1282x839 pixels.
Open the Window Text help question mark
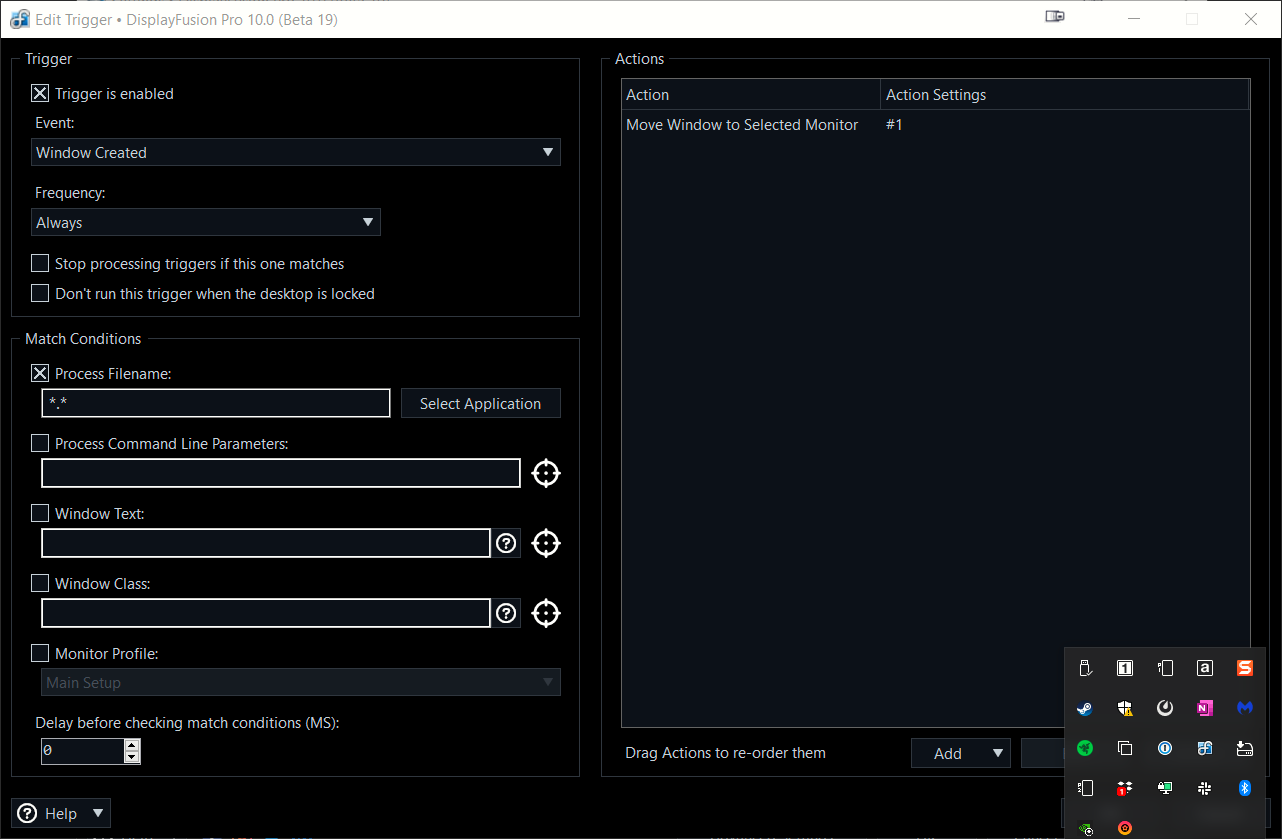(506, 543)
